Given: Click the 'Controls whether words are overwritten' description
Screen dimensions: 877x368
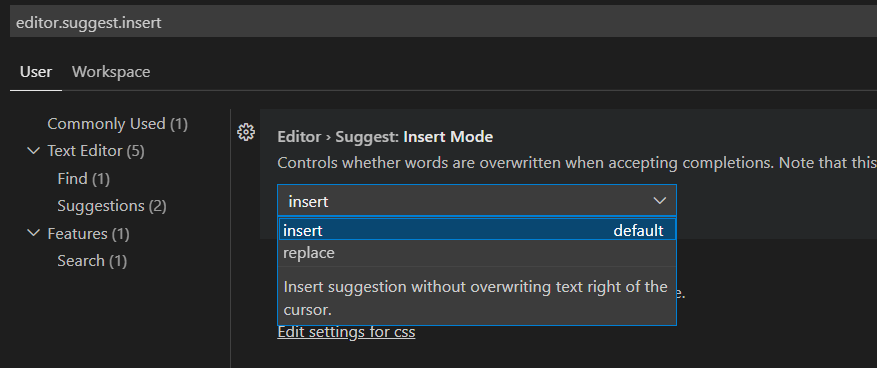Looking at the screenshot, I should tap(577, 163).
